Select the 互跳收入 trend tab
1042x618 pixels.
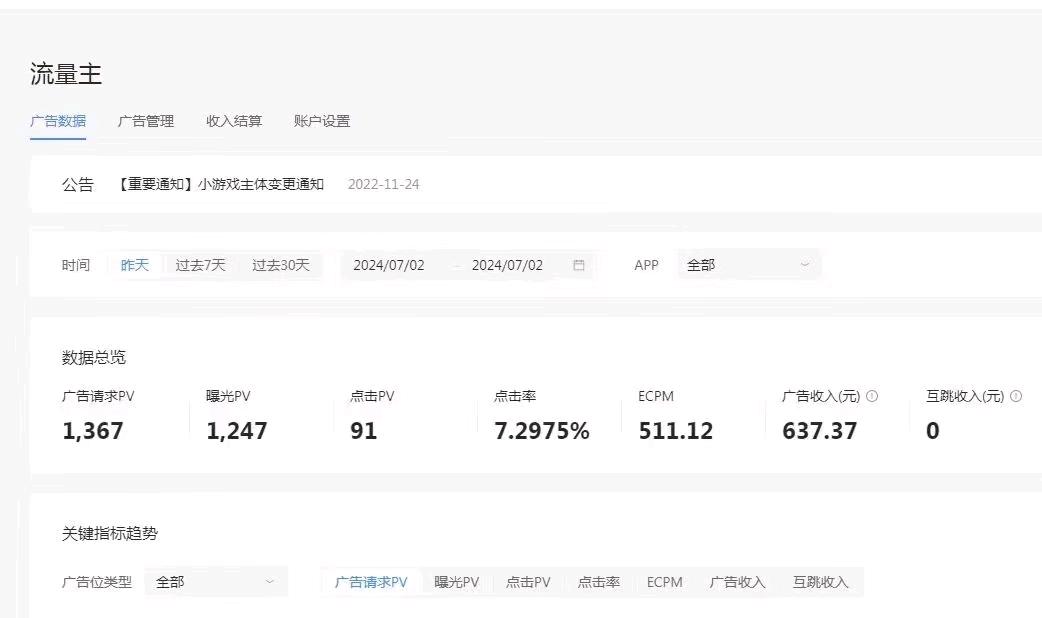coord(821,582)
